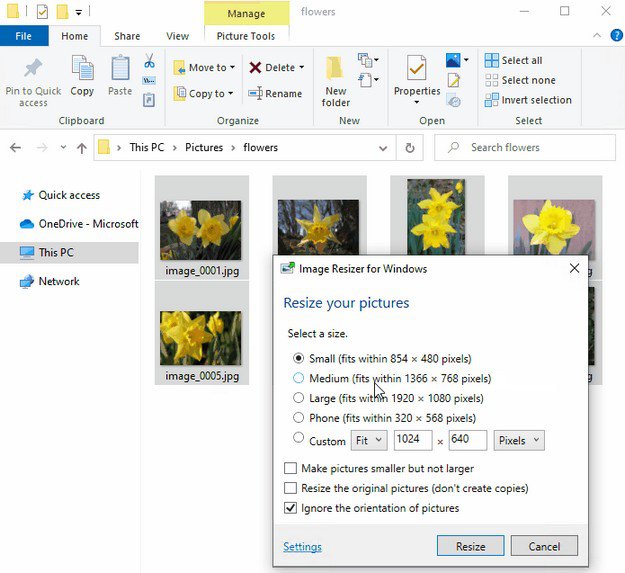
Task: Open the Settings link in dialog
Action: (302, 547)
